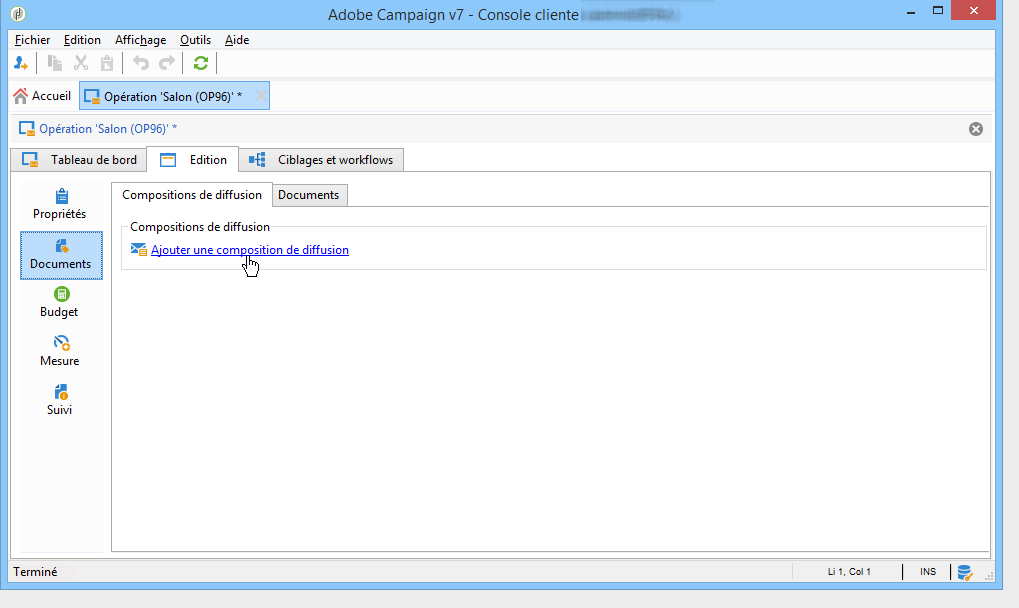Click the green Refresh toolbar icon

pyautogui.click(x=201, y=63)
